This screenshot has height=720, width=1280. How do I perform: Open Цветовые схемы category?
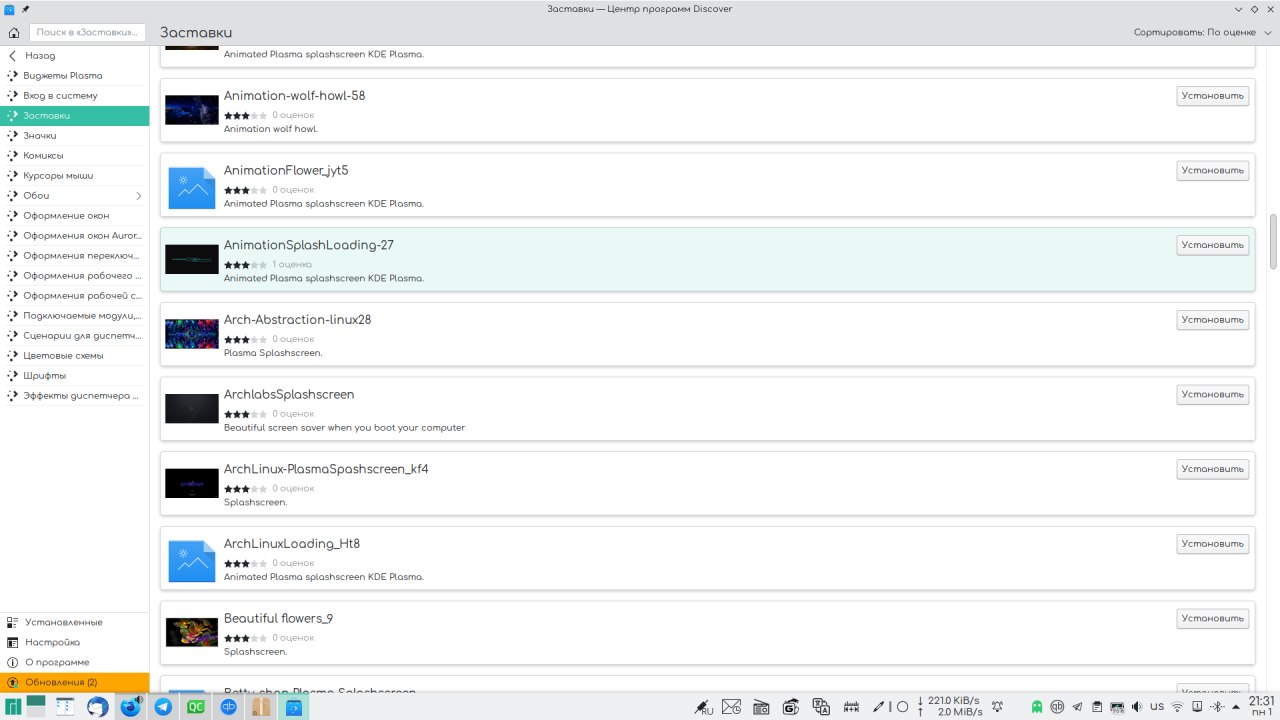[75, 356]
